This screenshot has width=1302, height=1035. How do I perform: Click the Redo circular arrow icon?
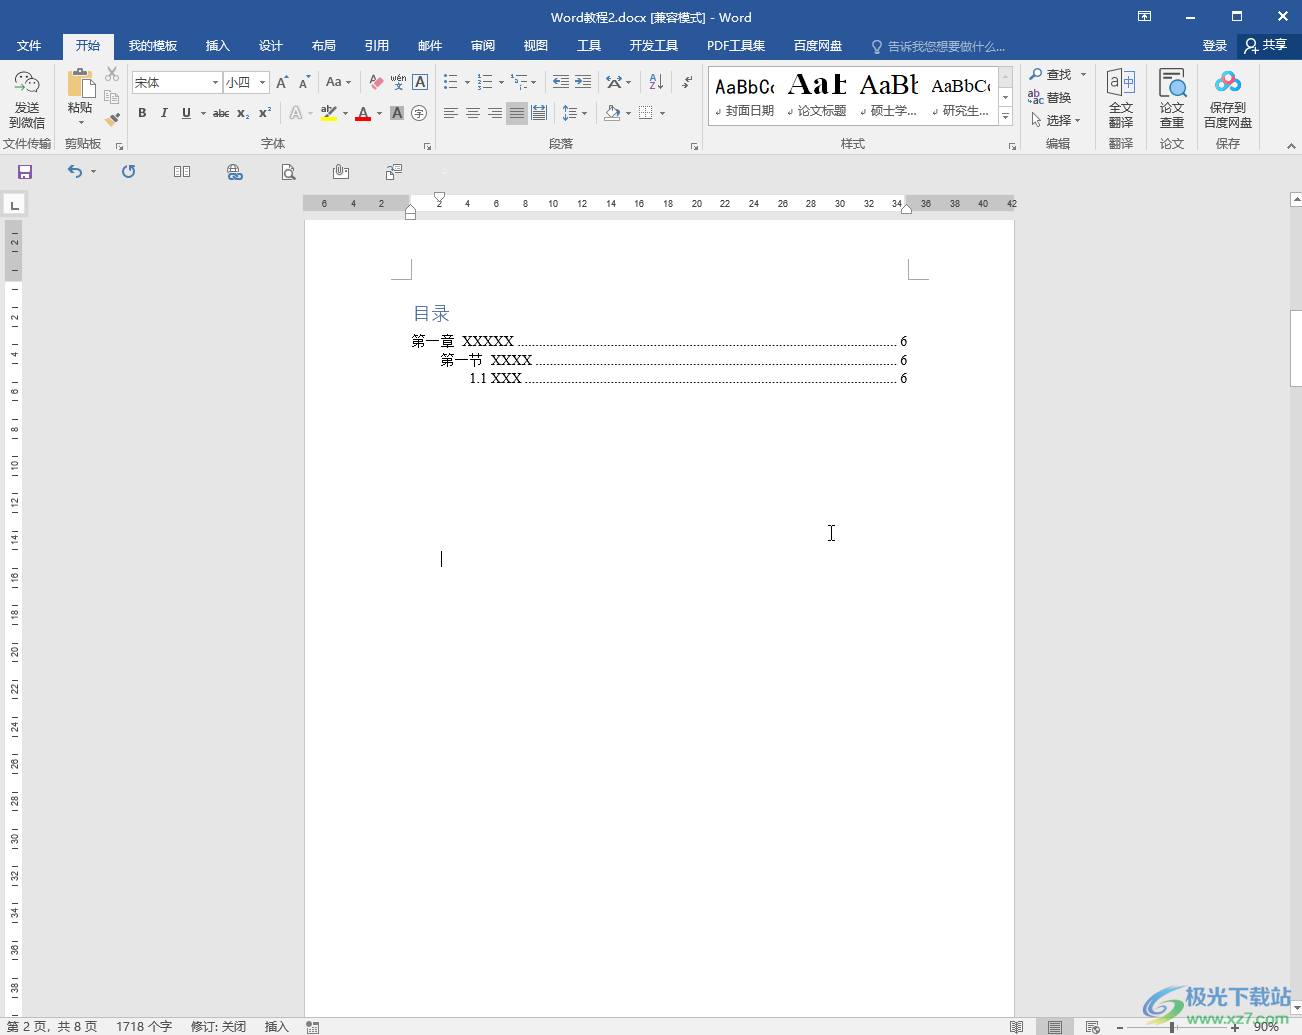tap(128, 172)
